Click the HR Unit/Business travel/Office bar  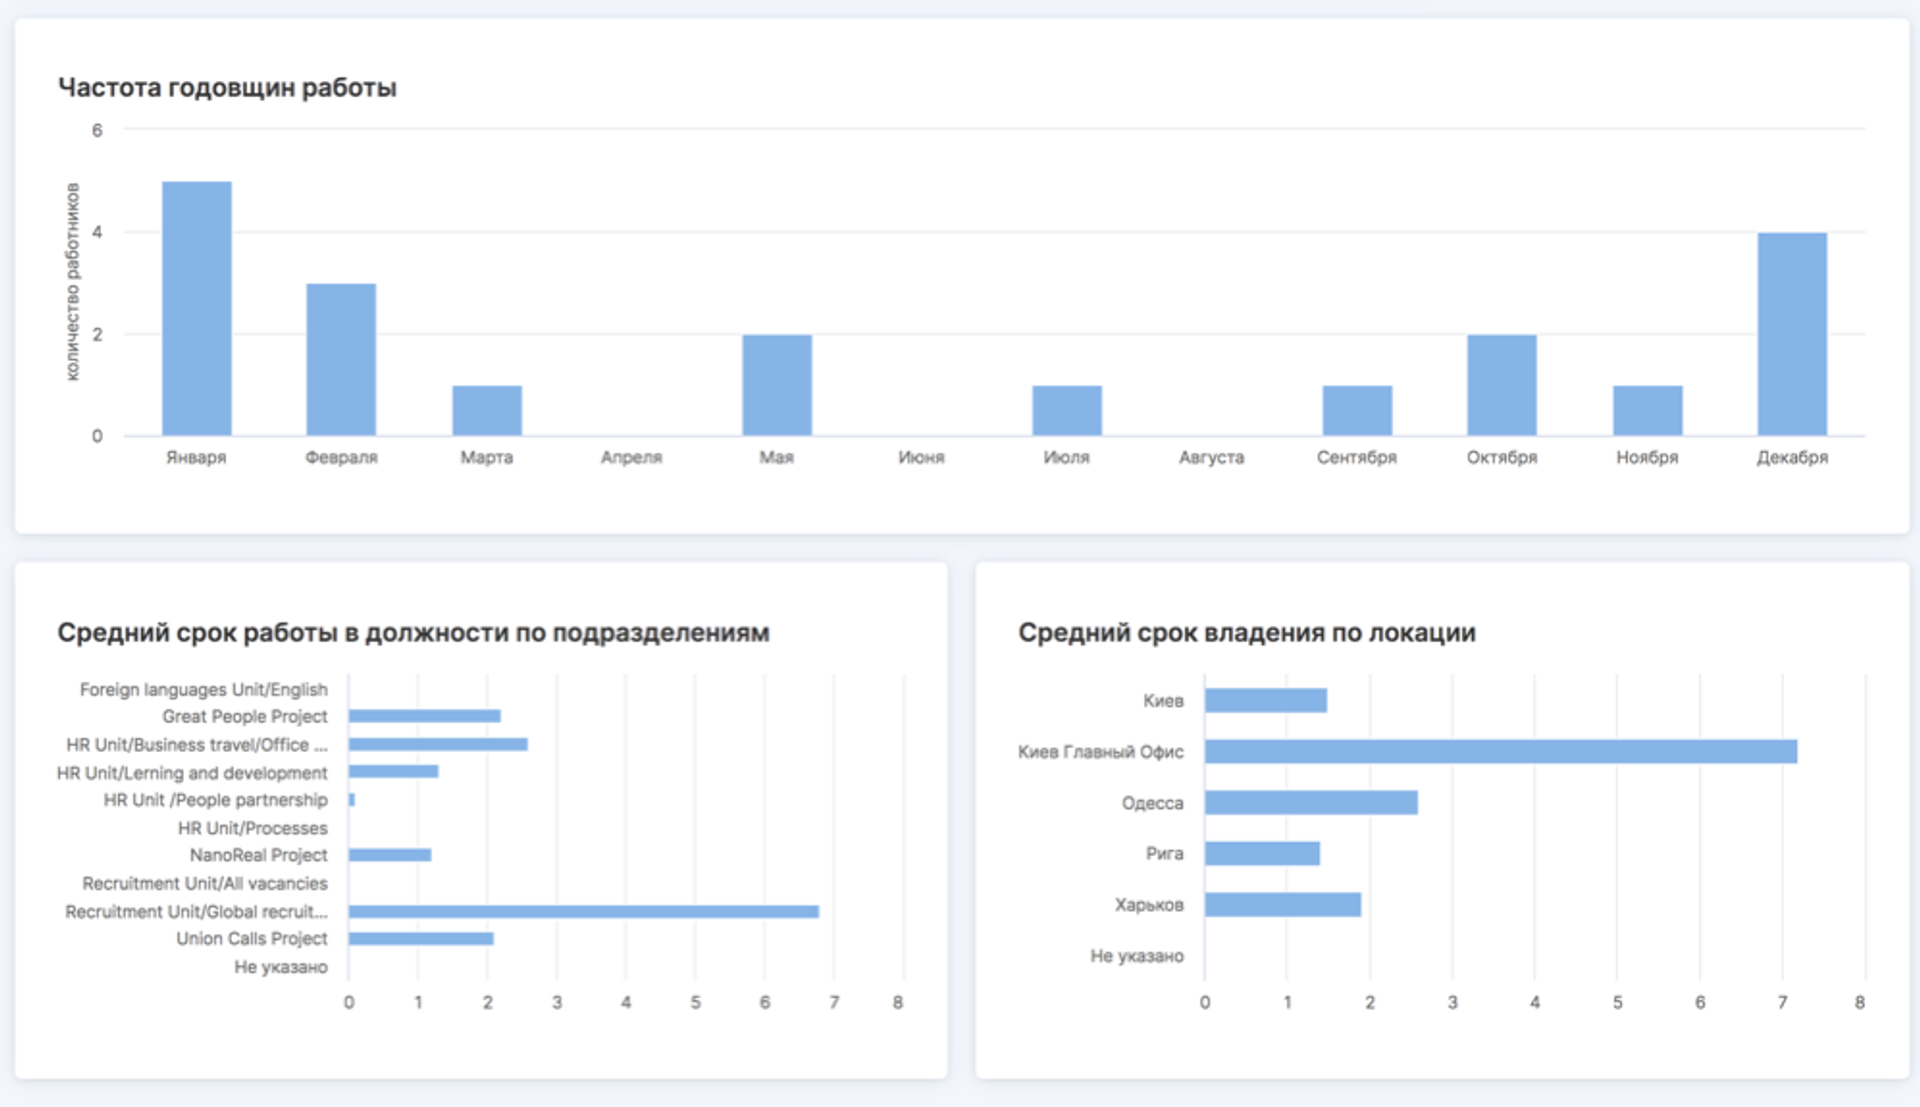pyautogui.click(x=438, y=744)
